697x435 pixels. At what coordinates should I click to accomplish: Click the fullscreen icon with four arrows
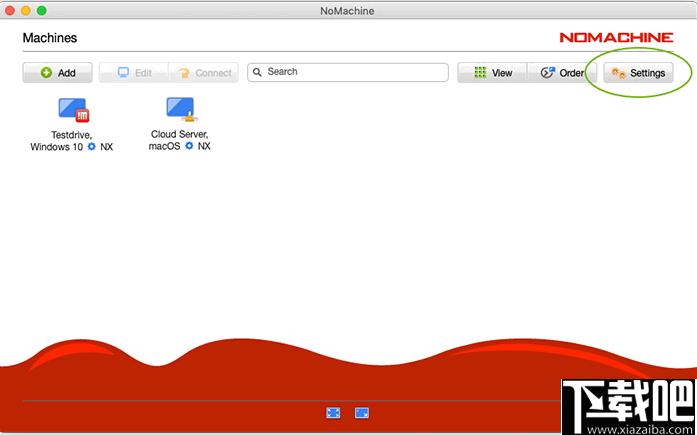[333, 413]
